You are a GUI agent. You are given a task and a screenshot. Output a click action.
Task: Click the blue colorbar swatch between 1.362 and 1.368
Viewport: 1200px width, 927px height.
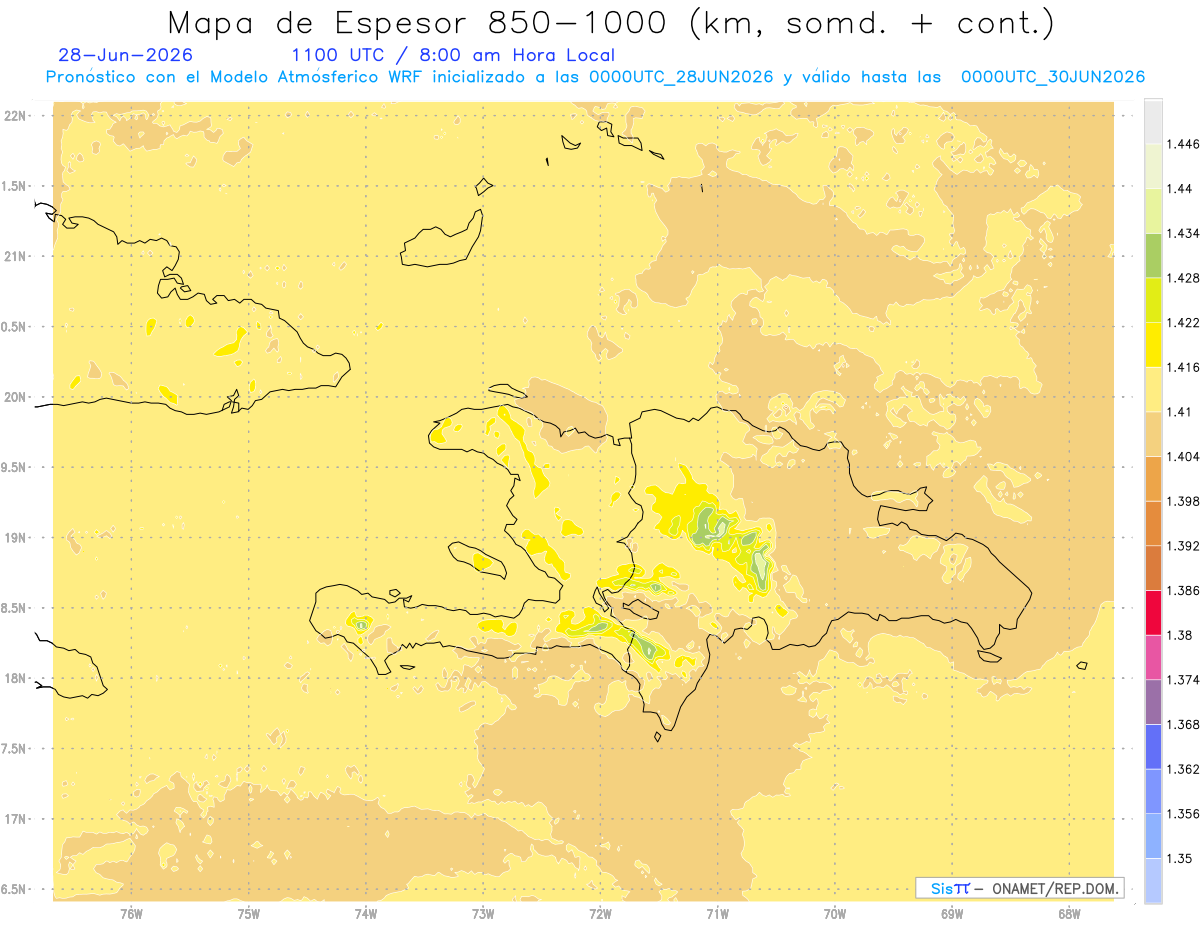[1153, 747]
